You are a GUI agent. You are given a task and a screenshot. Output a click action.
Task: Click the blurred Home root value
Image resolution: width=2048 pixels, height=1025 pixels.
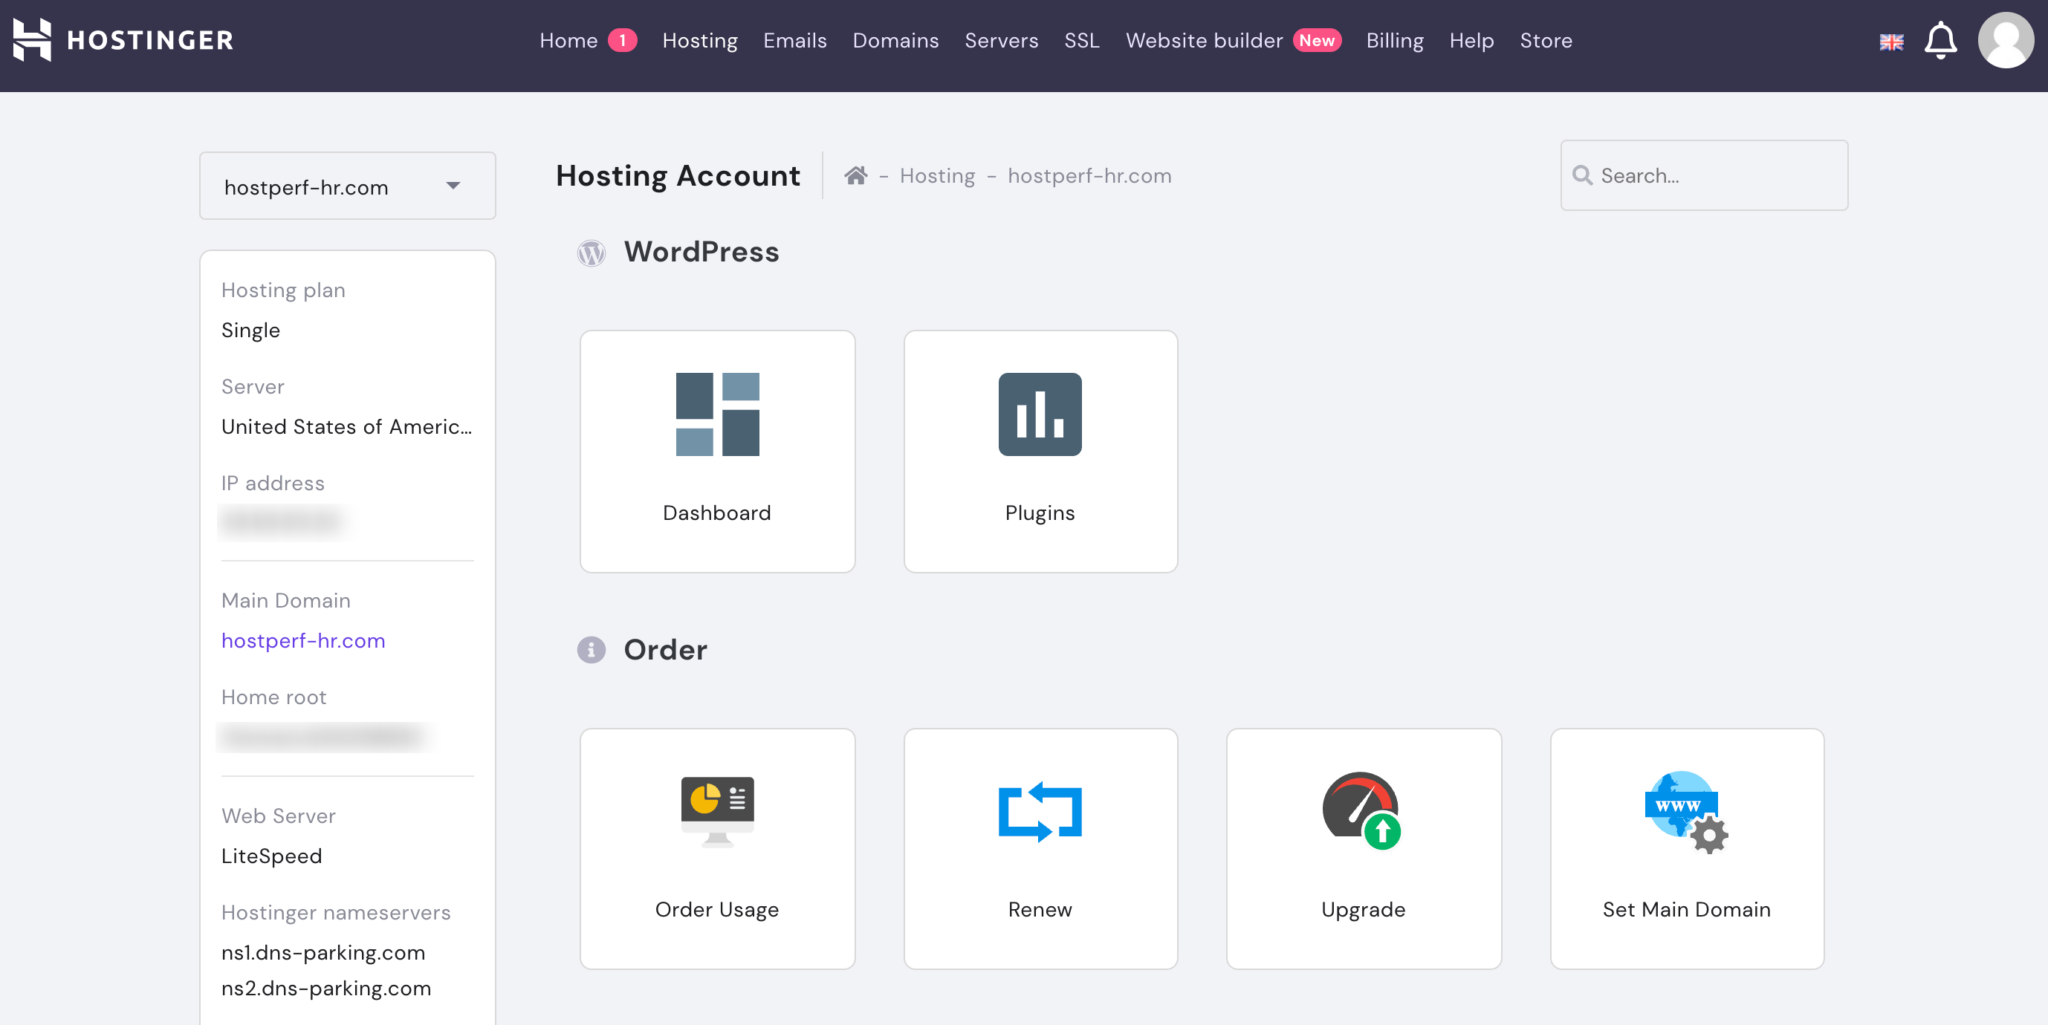pyautogui.click(x=322, y=737)
